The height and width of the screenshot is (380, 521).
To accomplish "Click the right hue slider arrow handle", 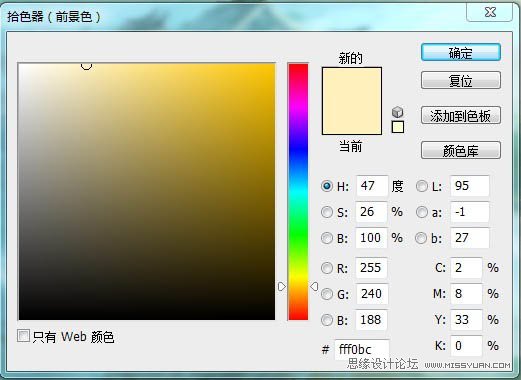I will click(314, 286).
